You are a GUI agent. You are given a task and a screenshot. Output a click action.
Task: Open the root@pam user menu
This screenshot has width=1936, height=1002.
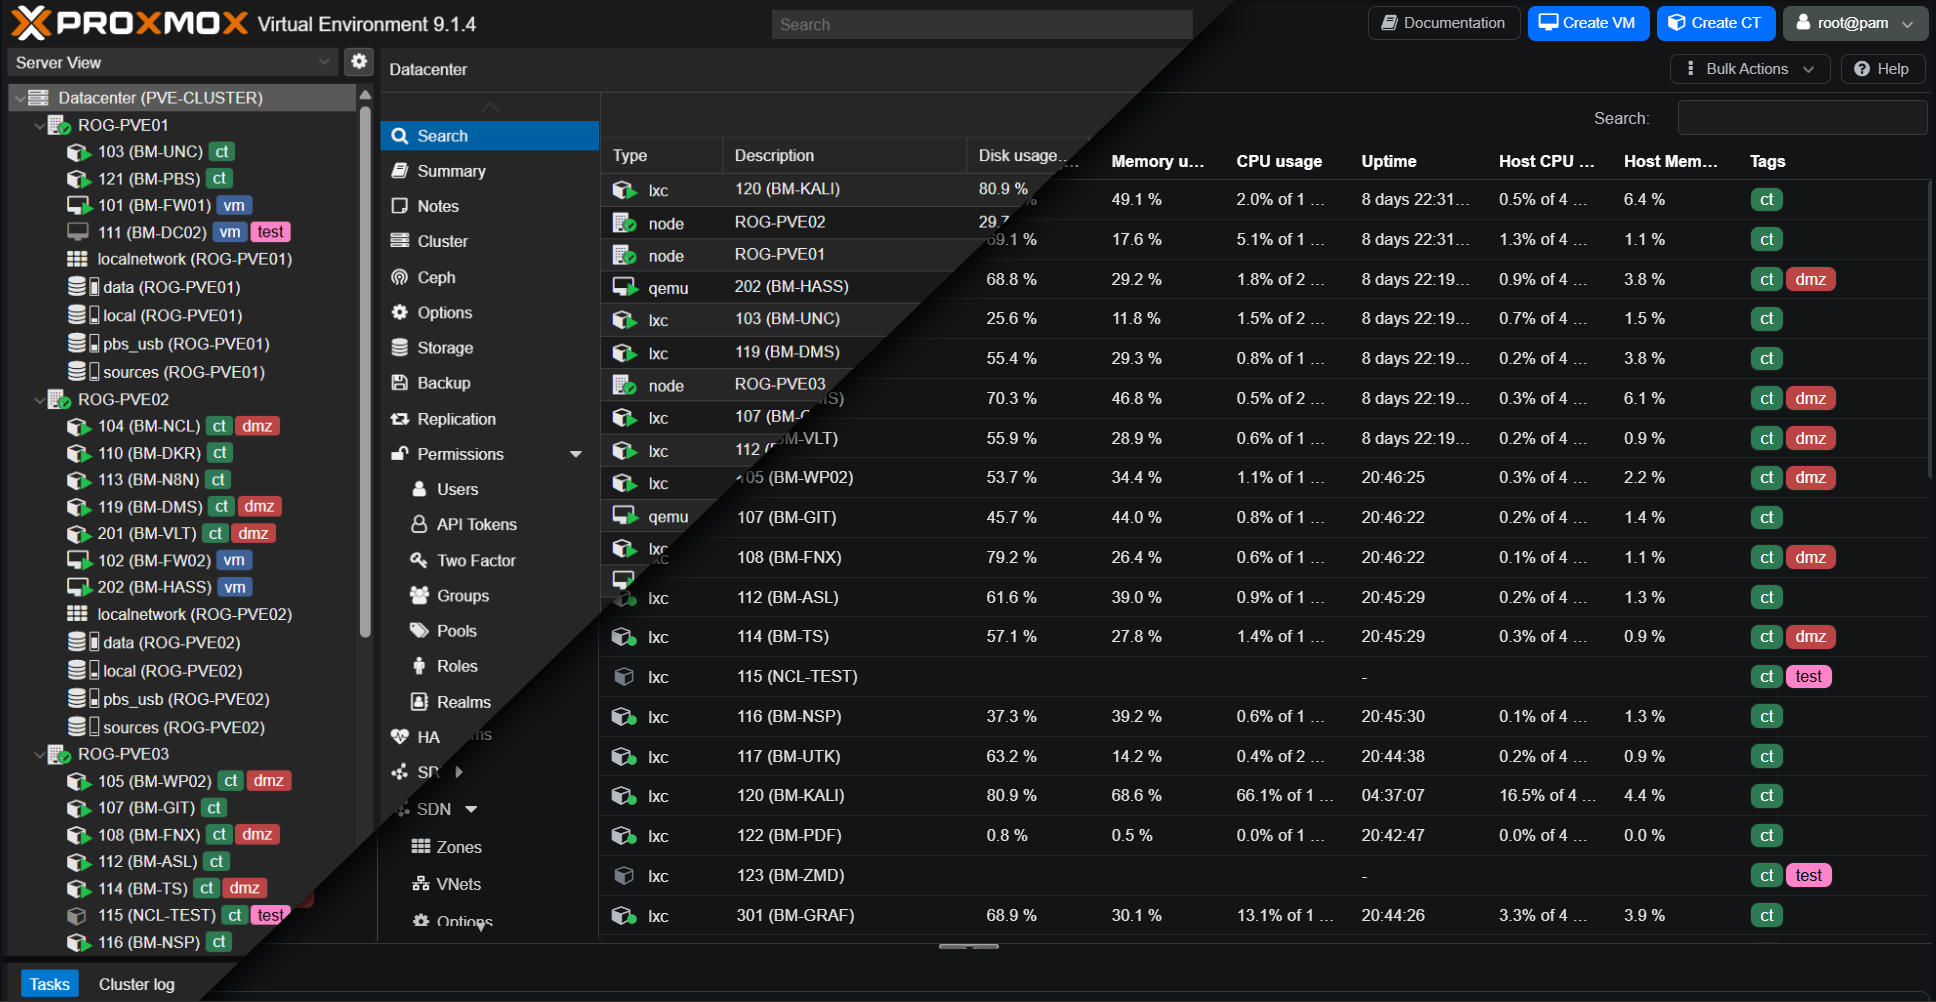coord(1853,23)
